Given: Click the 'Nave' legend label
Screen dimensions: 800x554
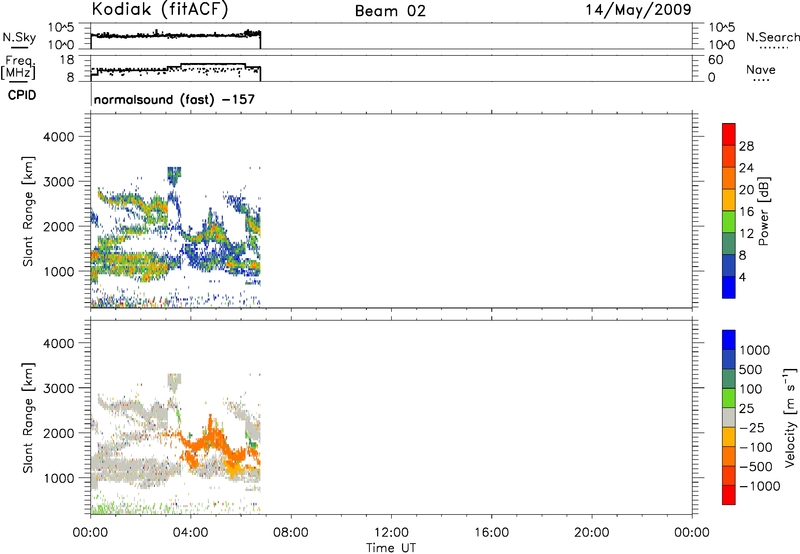Looking at the screenshot, I should click(x=761, y=70).
